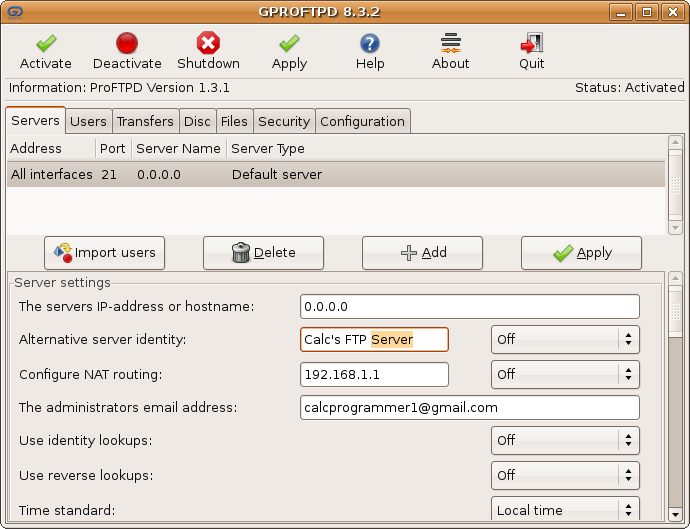Click the GPROFTPD window menu icon in the title bar
690x529 pixels.
tap(15, 12)
